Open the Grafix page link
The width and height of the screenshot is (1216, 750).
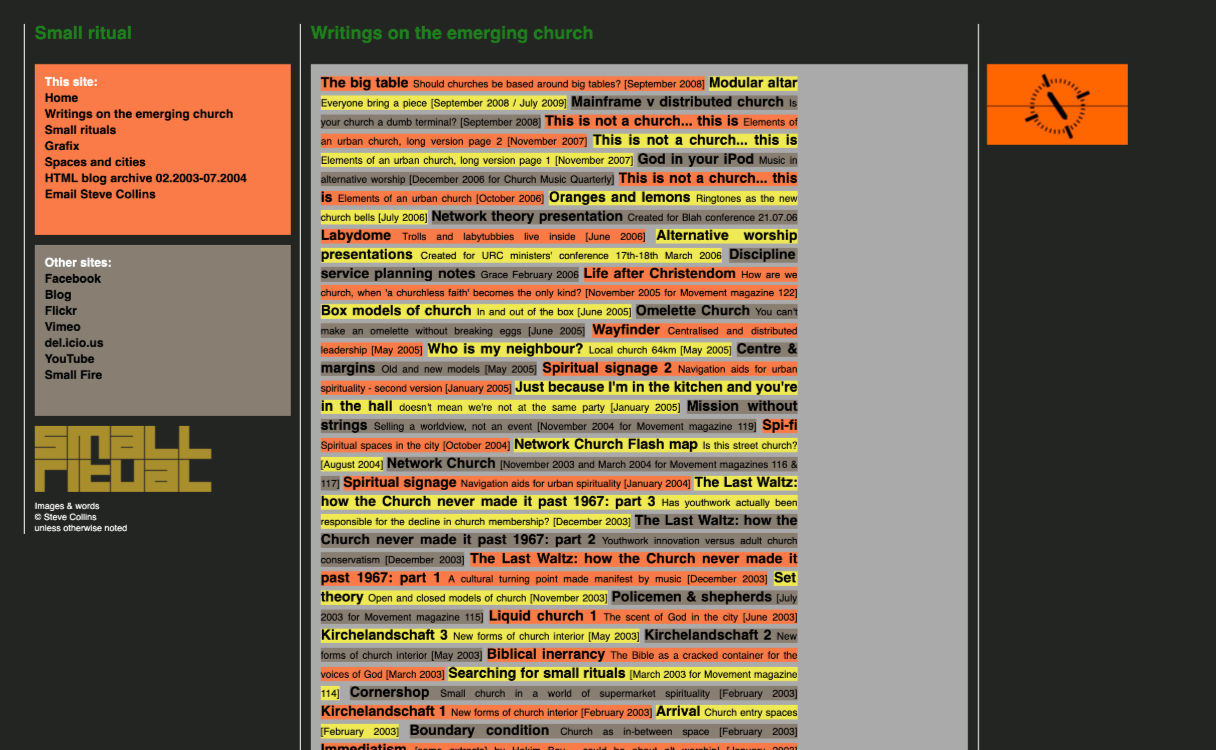click(62, 146)
